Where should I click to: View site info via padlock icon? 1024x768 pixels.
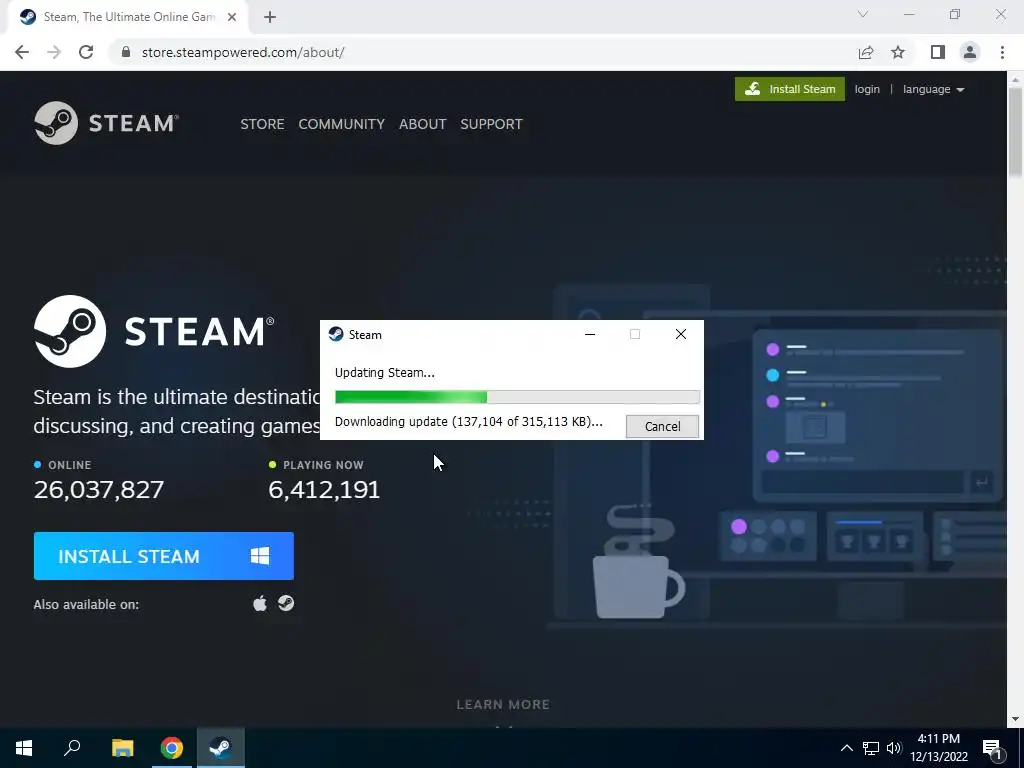click(x=125, y=52)
